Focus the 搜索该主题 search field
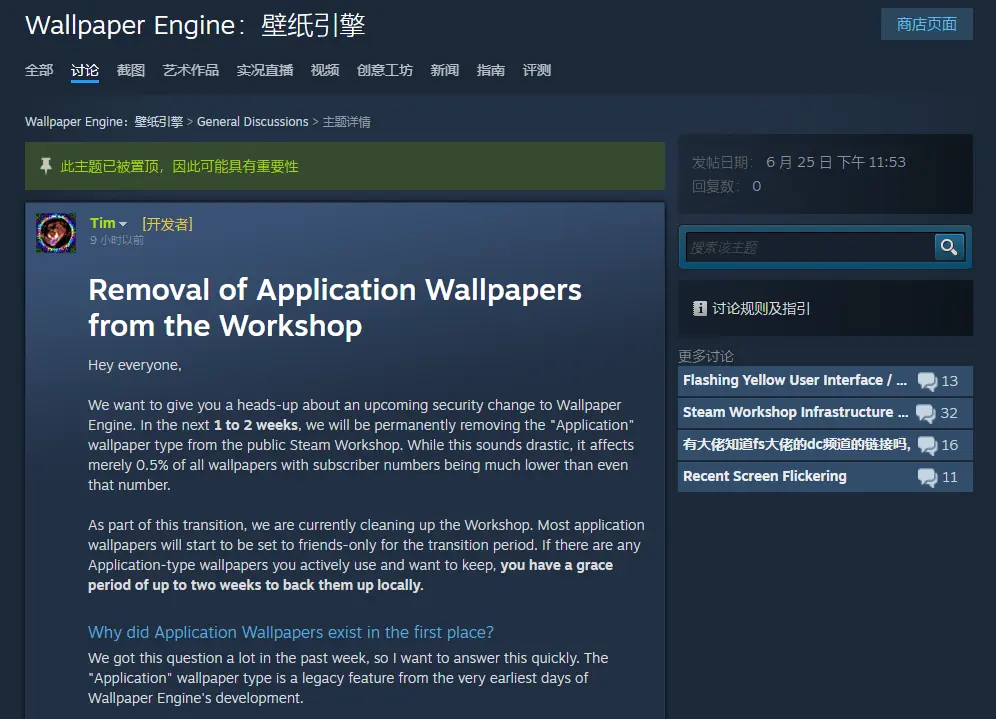This screenshot has height=719, width=996. 809,247
